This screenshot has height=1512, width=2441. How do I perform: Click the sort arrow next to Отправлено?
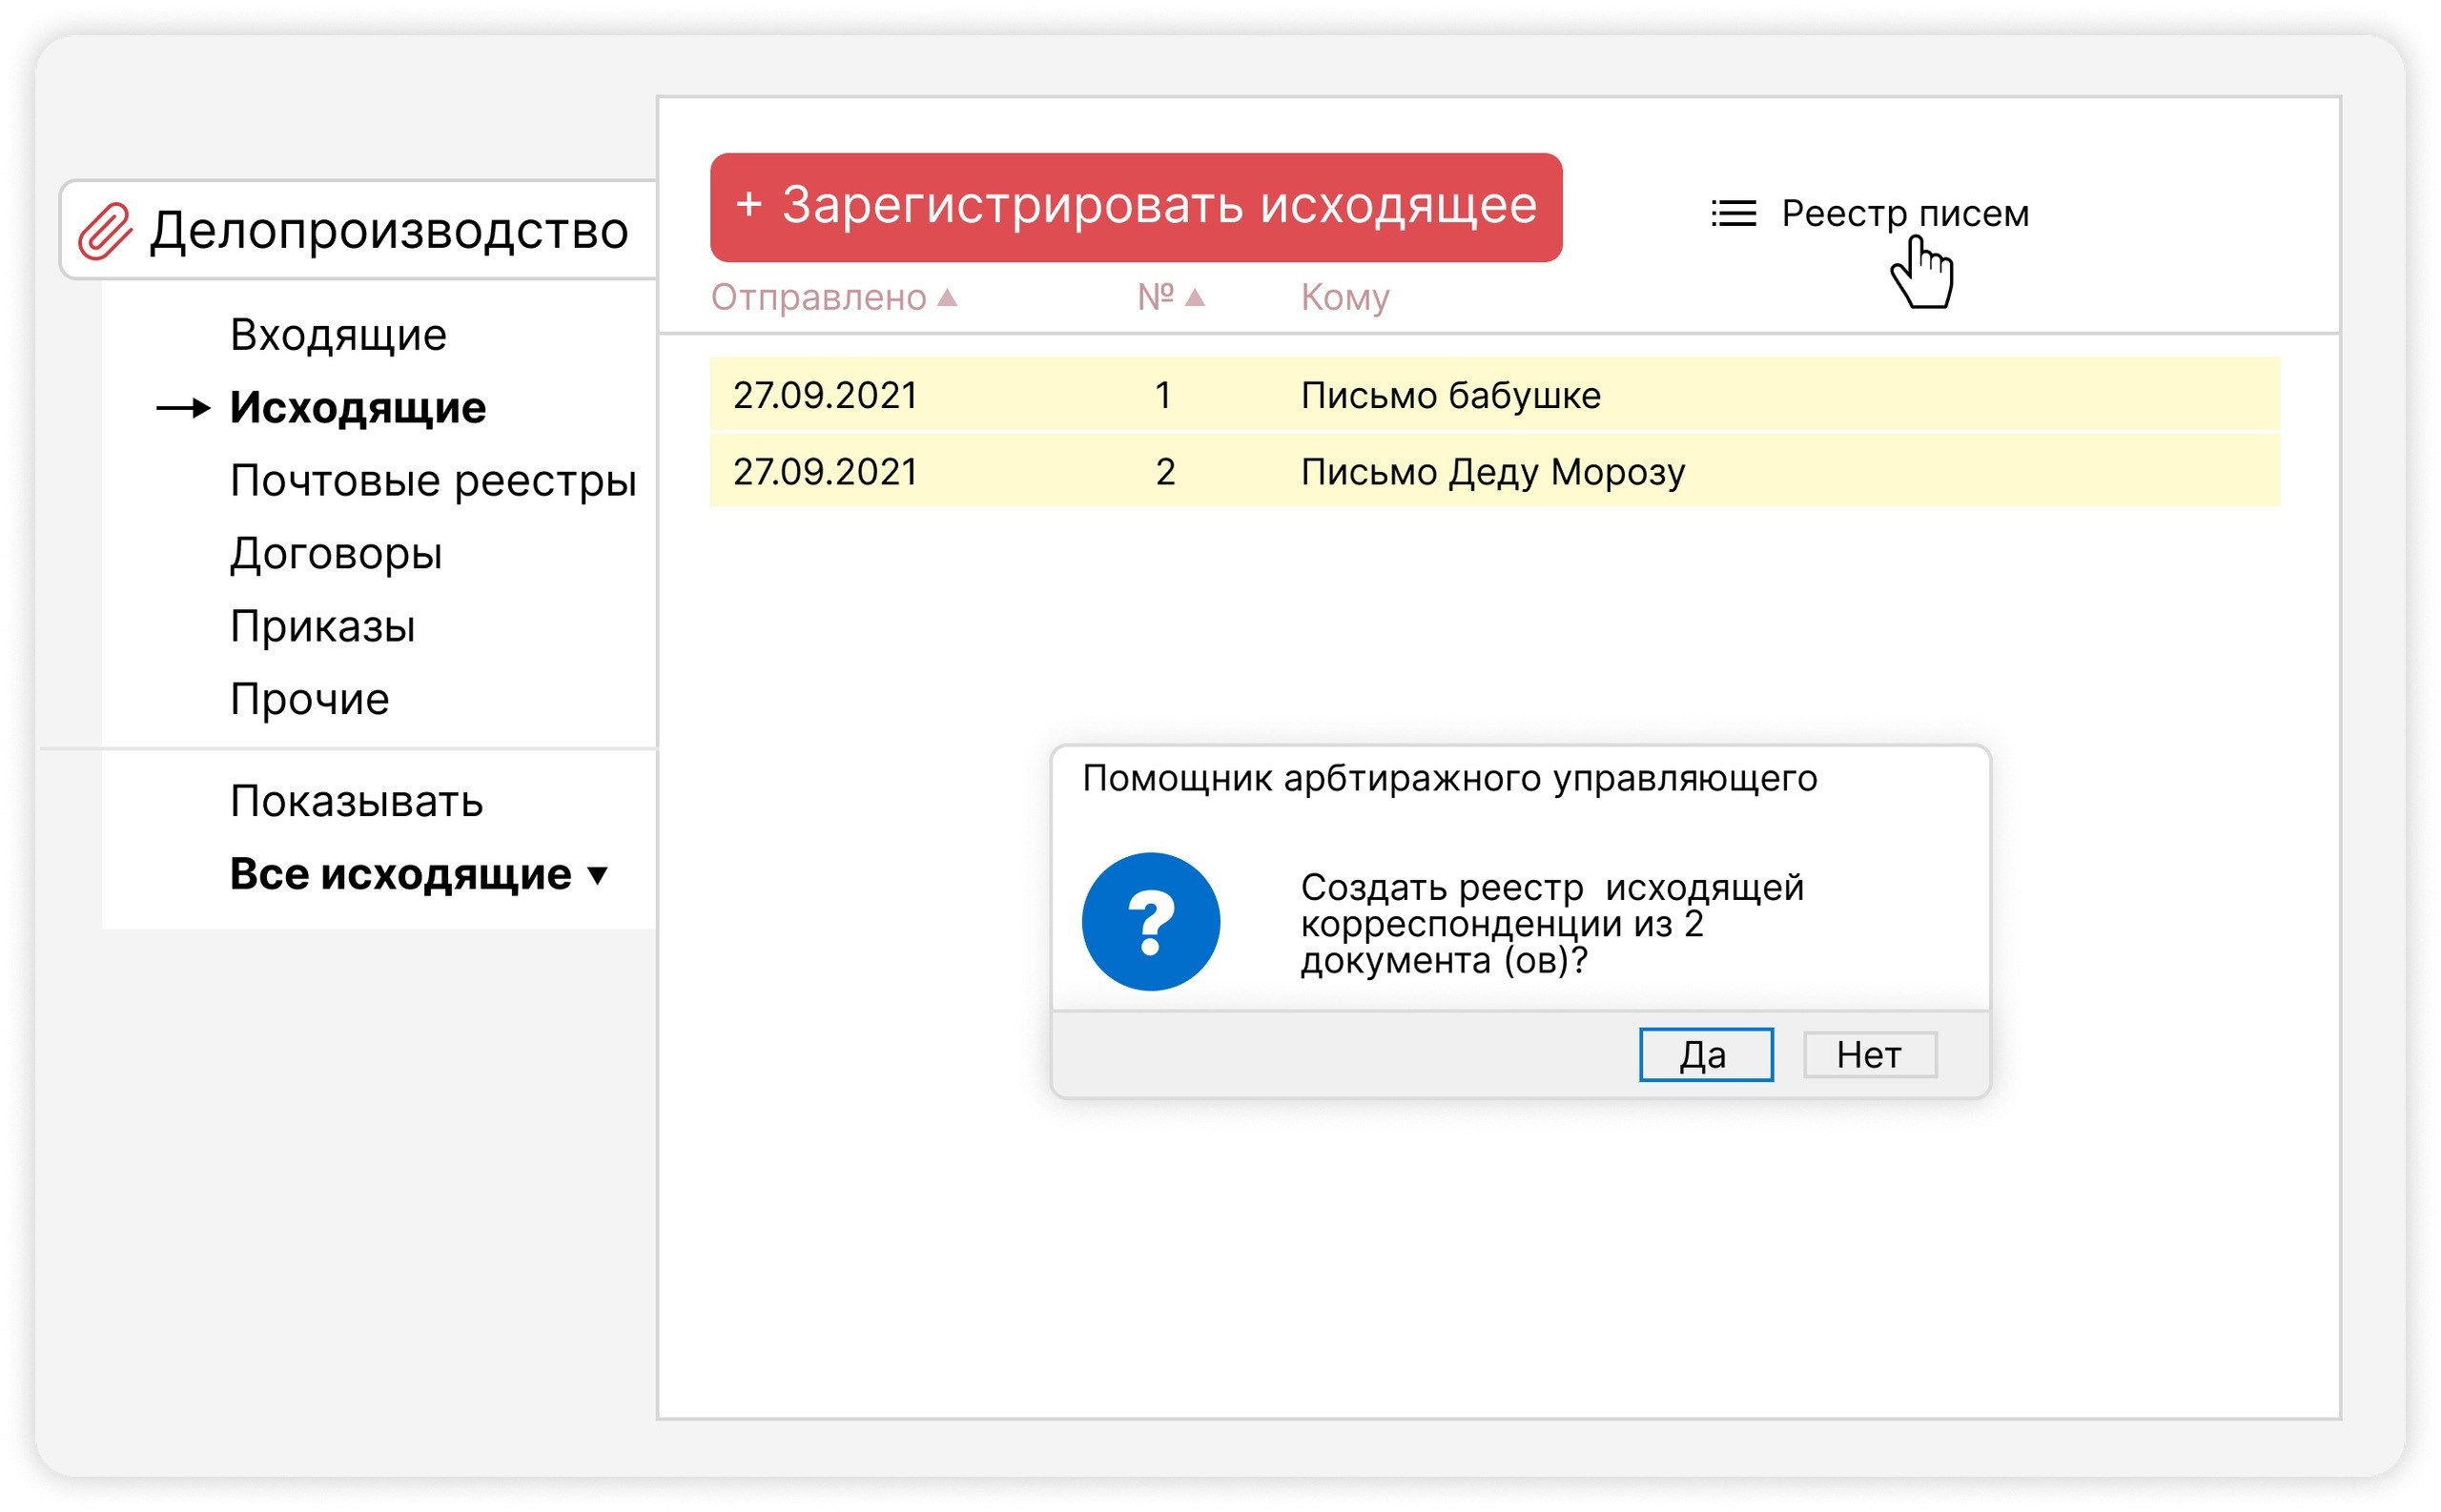coord(947,298)
